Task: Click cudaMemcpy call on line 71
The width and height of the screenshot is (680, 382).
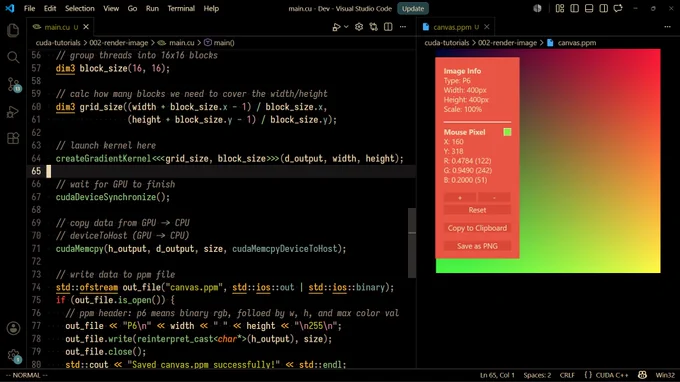Action: point(80,249)
